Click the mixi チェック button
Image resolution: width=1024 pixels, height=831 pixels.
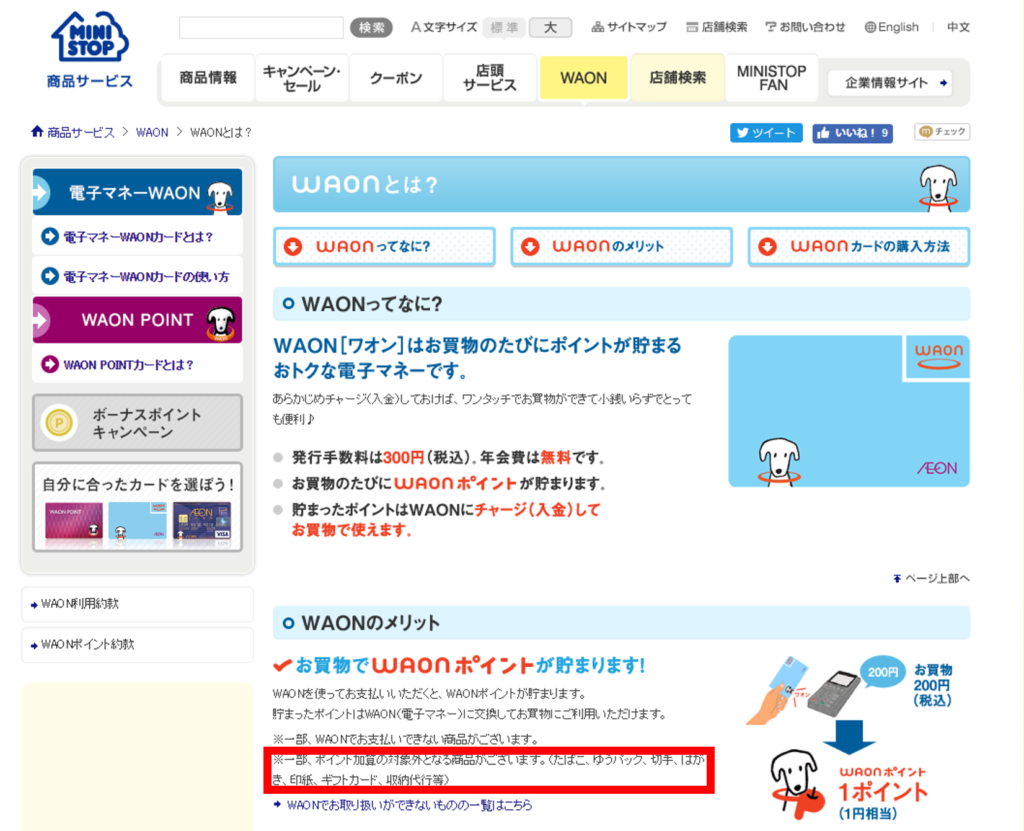tap(942, 131)
